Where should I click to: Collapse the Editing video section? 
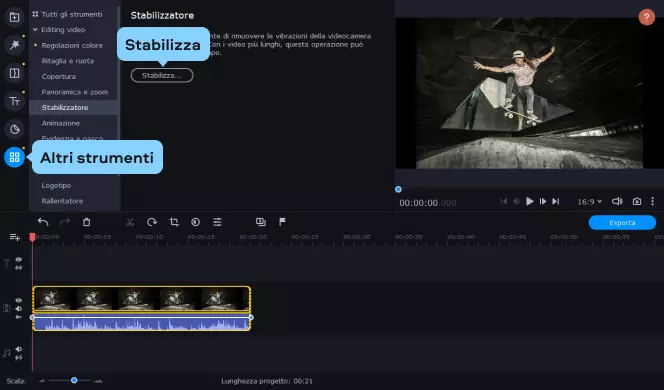[36, 30]
